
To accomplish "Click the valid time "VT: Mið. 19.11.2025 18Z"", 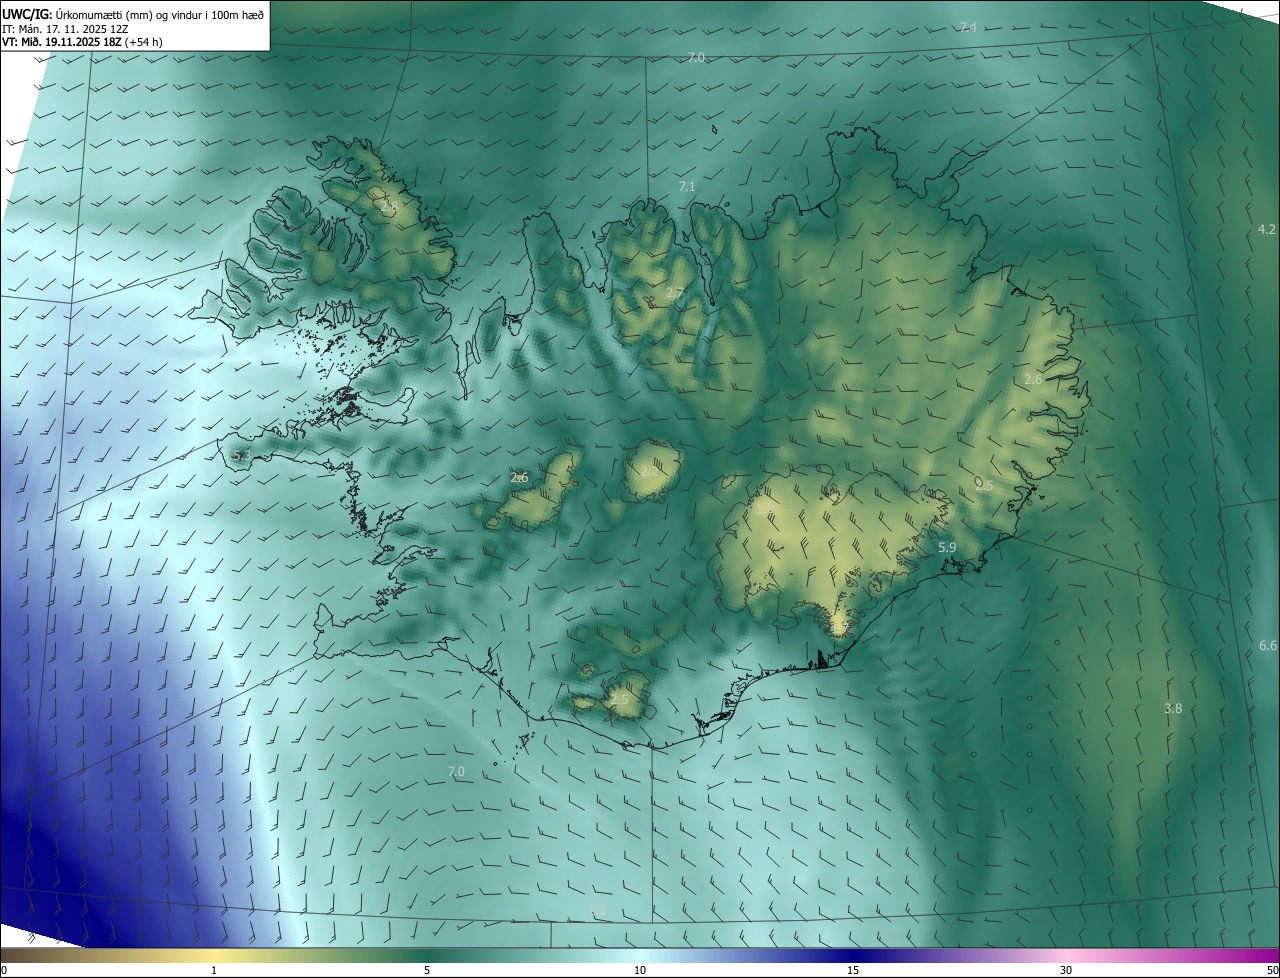I will coord(61,42).
